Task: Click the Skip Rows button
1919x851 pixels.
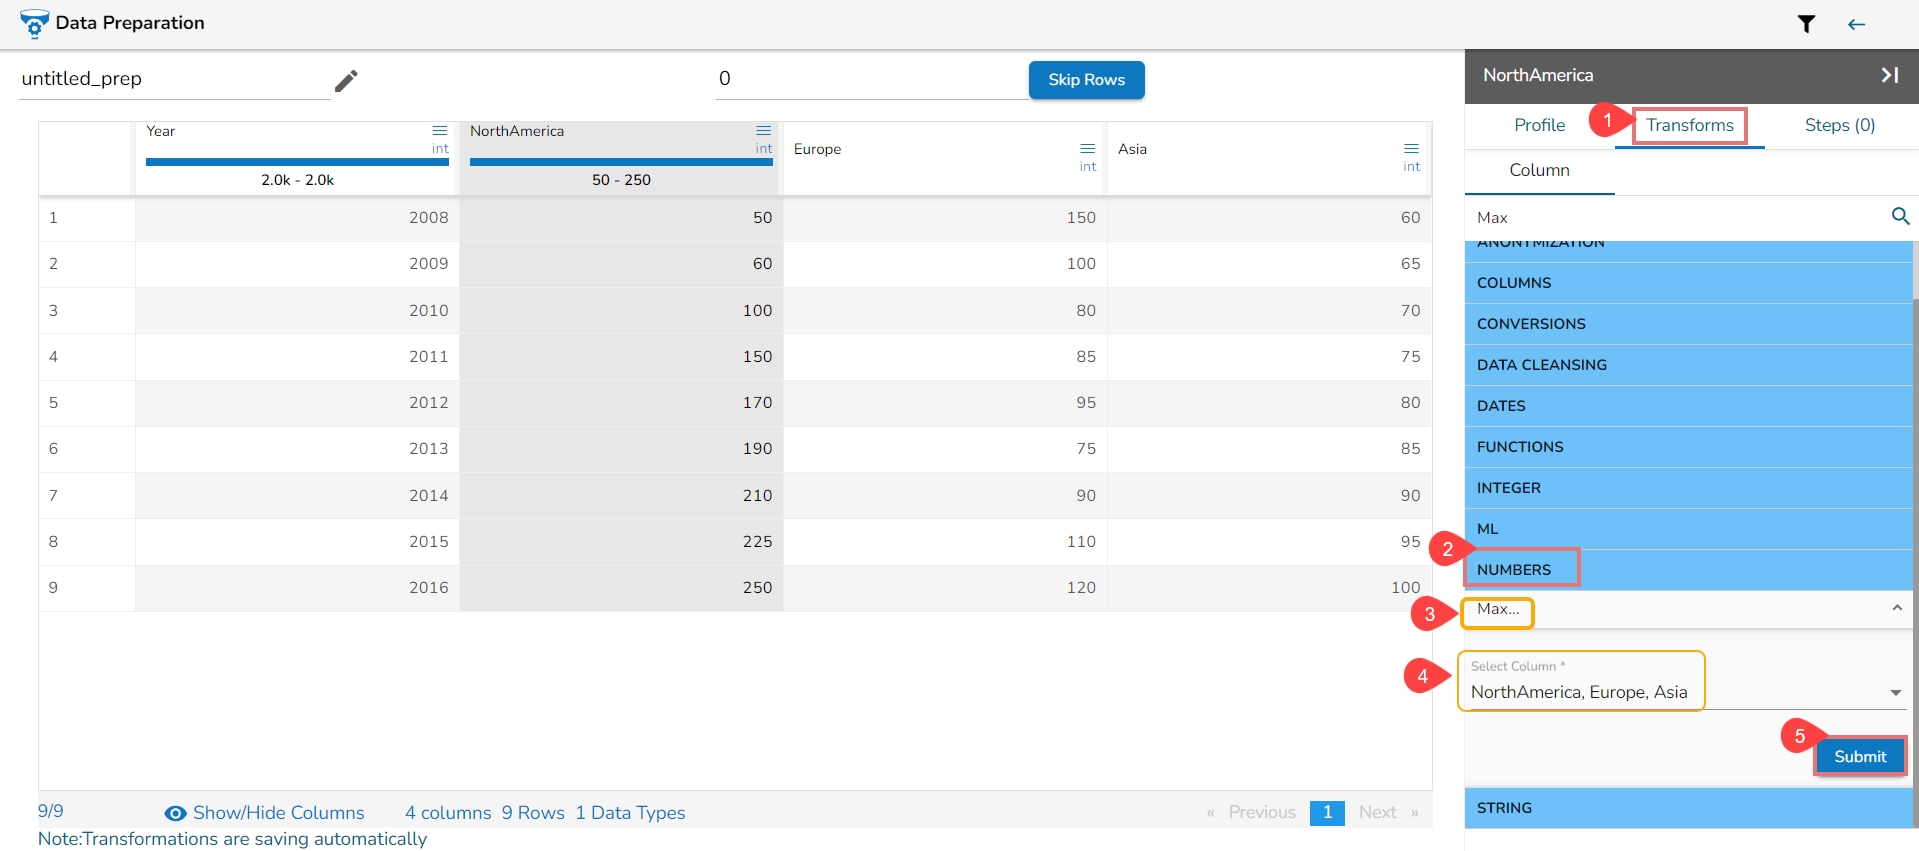Action: [1086, 80]
